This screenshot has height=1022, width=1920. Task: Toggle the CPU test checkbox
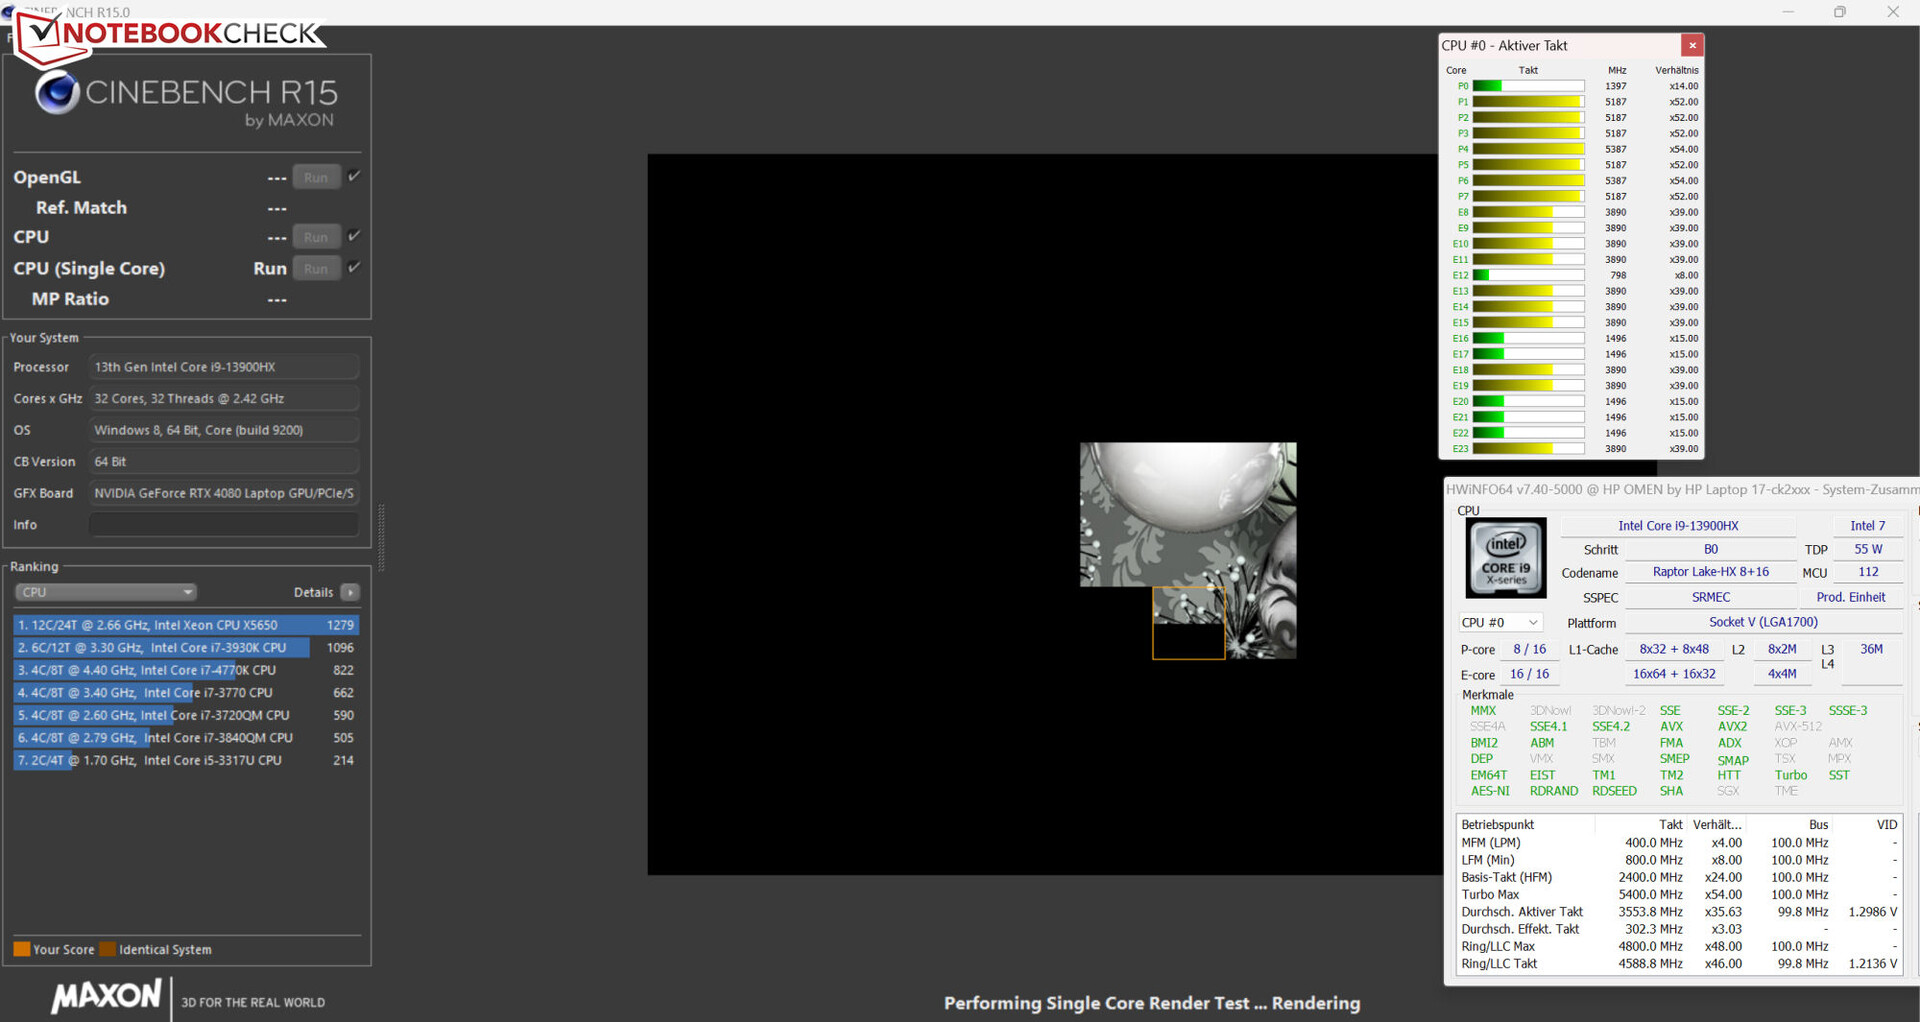[354, 236]
